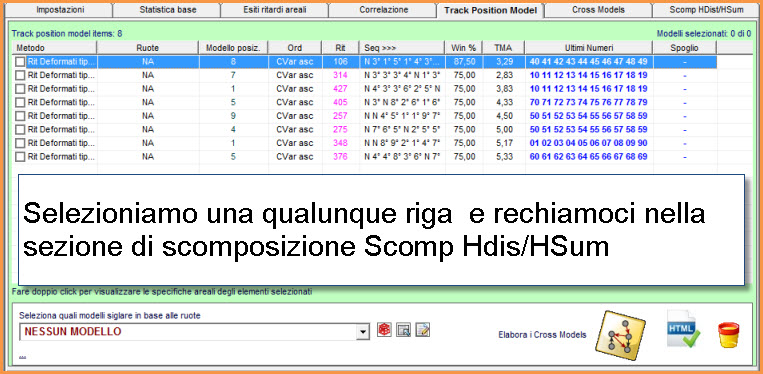Click the yellow trash bin icon

[x=728, y=335]
